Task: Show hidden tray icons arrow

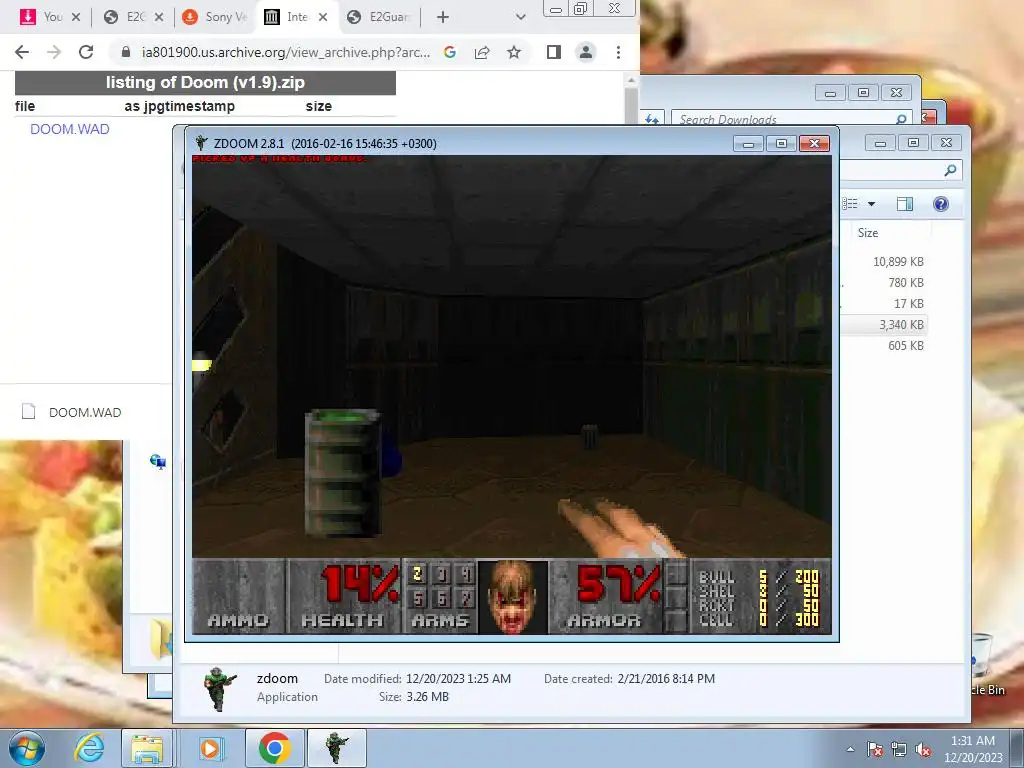Action: point(850,749)
